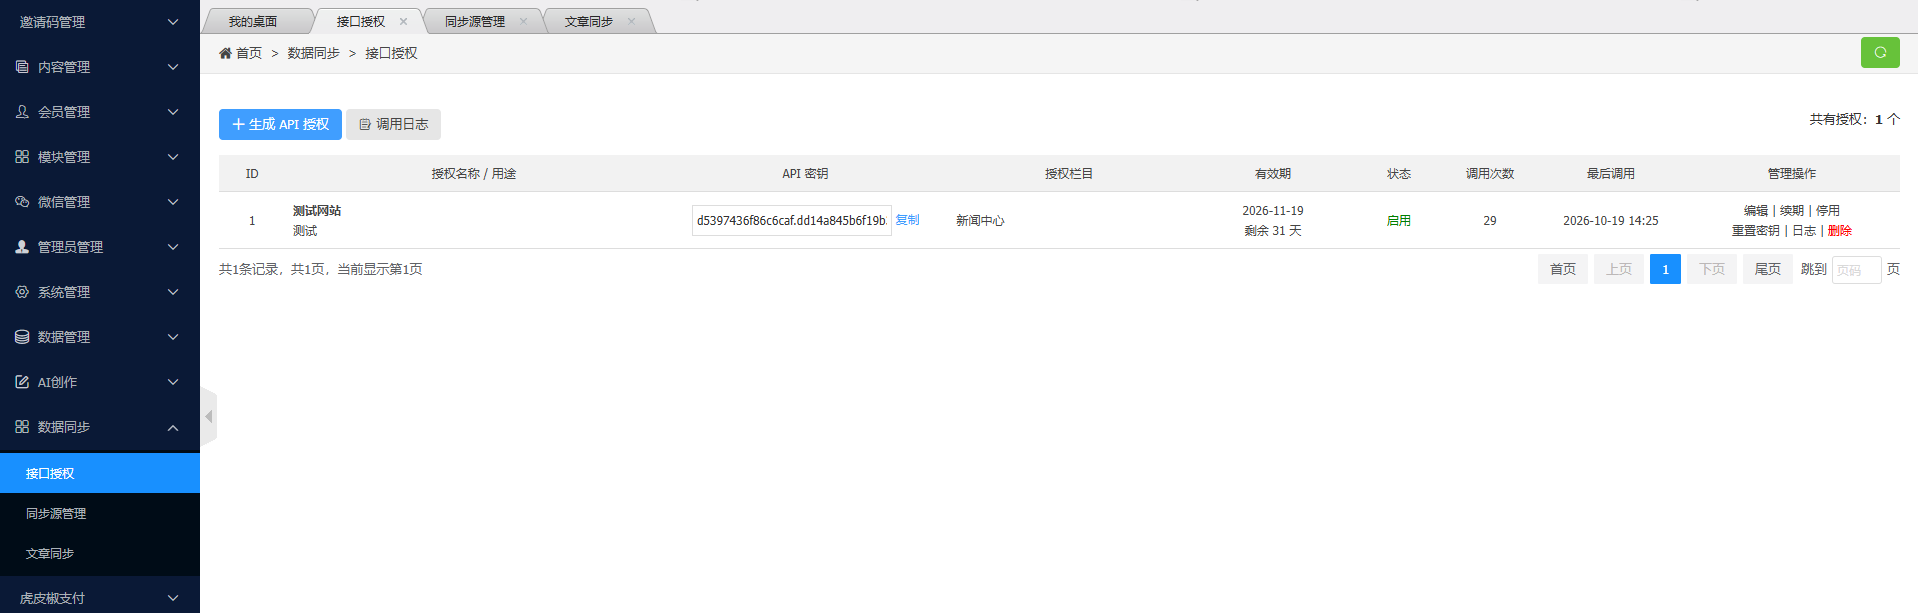The height and width of the screenshot is (613, 1918).
Task: Expand the 会员管理 chevron
Action: [173, 112]
